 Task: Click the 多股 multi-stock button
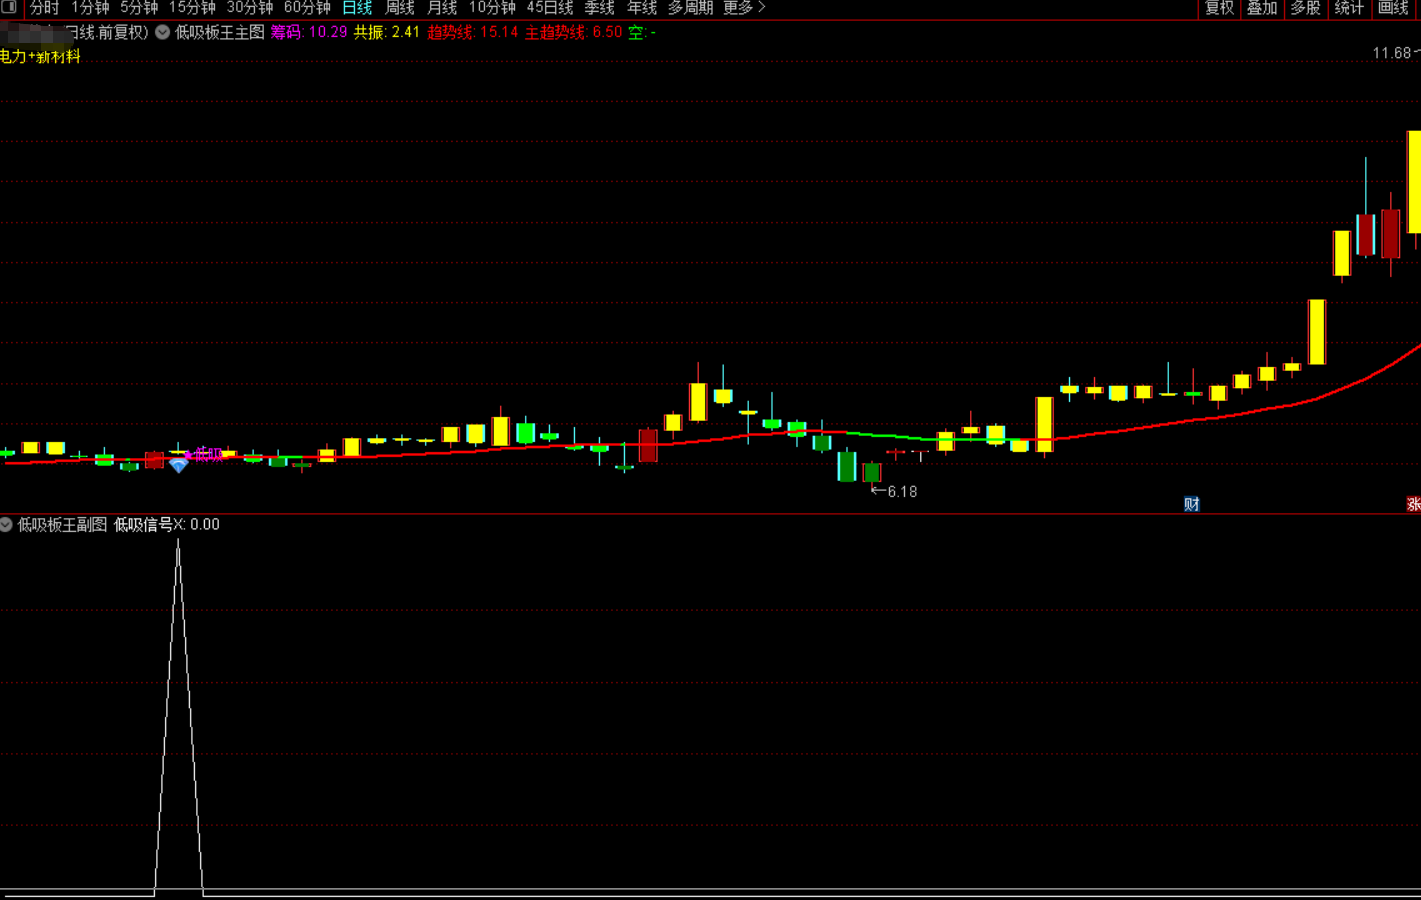[1305, 8]
